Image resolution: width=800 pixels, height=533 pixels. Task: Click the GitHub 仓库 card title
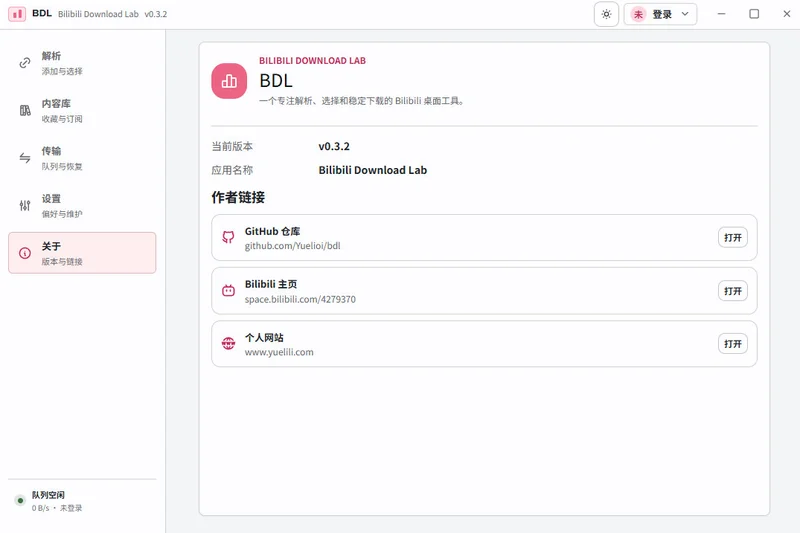point(272,232)
